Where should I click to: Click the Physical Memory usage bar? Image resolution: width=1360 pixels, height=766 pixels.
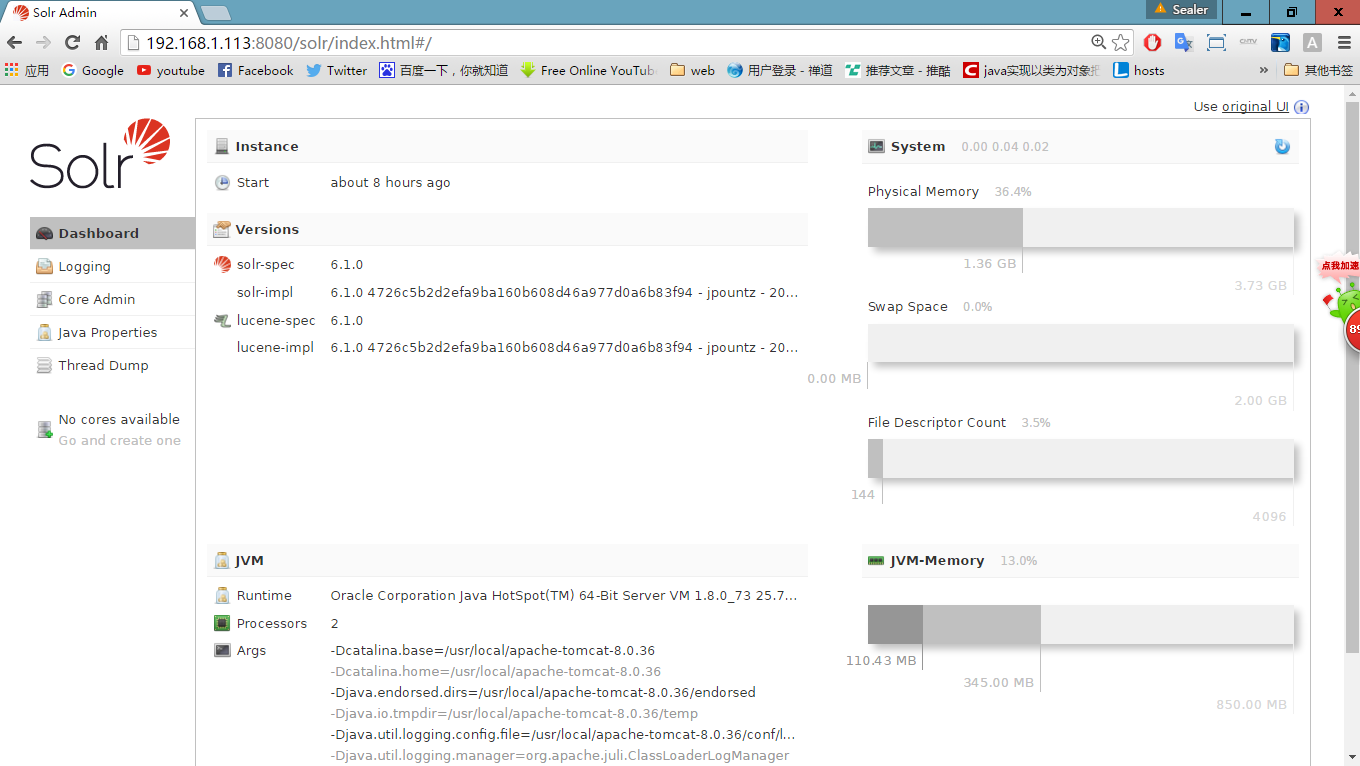1081,228
